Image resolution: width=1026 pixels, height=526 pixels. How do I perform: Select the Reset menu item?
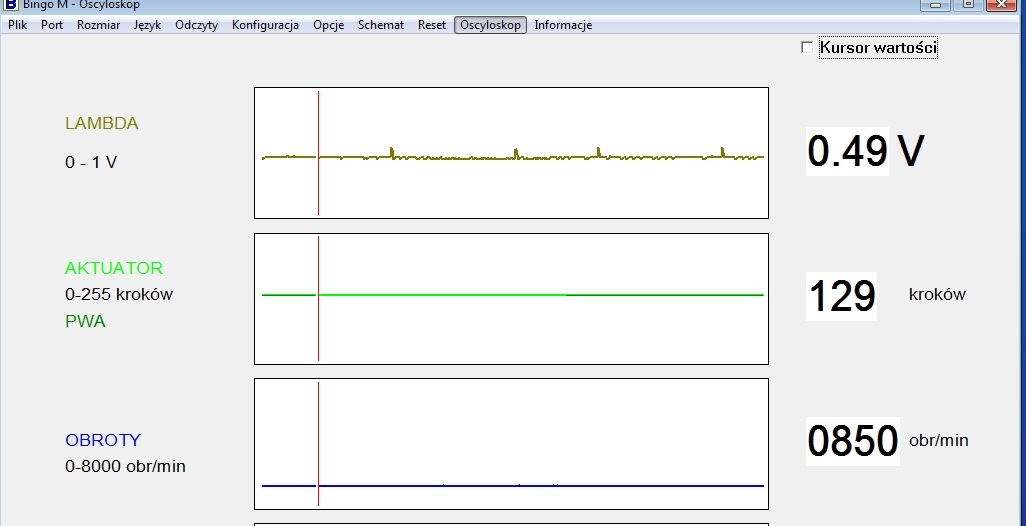coord(432,25)
